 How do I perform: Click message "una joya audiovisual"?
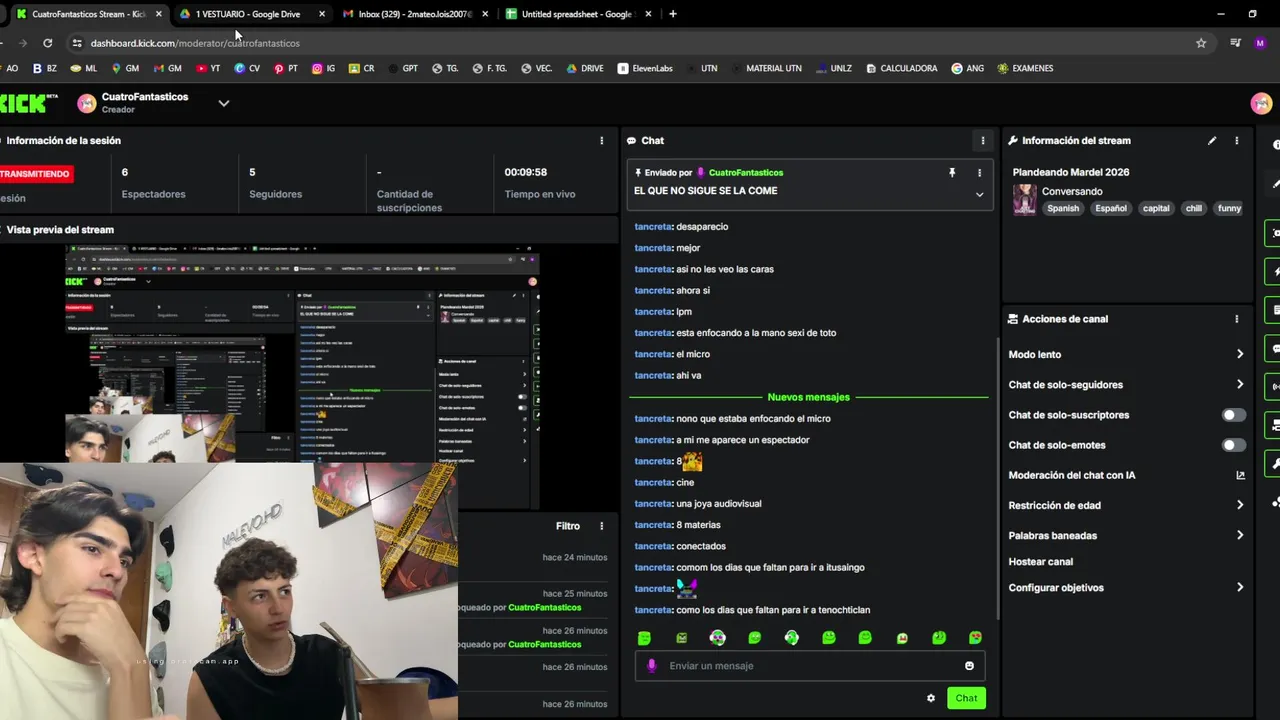pyautogui.click(x=719, y=504)
